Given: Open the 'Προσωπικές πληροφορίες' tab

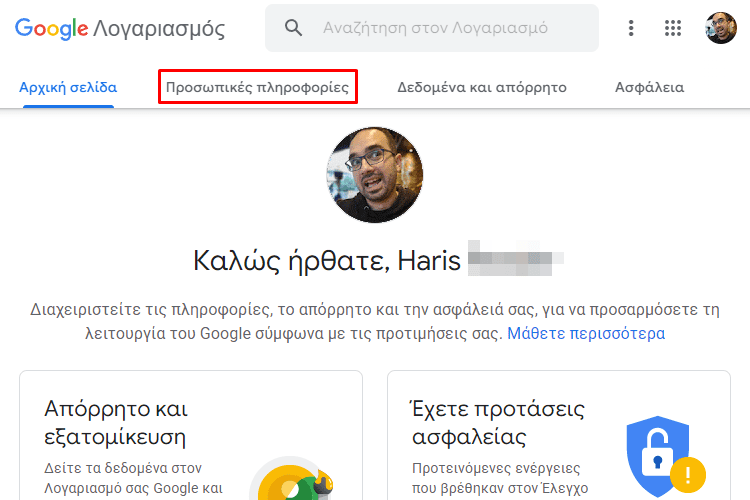Looking at the screenshot, I should click(x=257, y=88).
